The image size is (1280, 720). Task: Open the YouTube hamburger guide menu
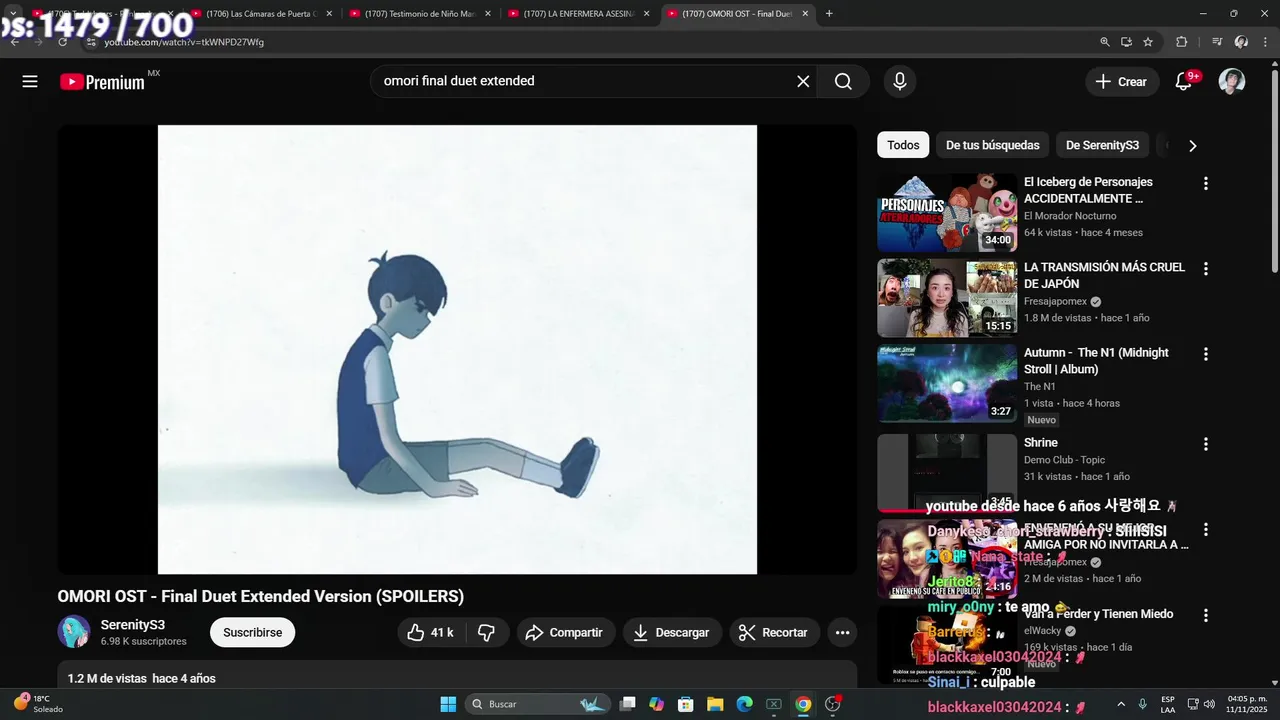click(x=30, y=82)
